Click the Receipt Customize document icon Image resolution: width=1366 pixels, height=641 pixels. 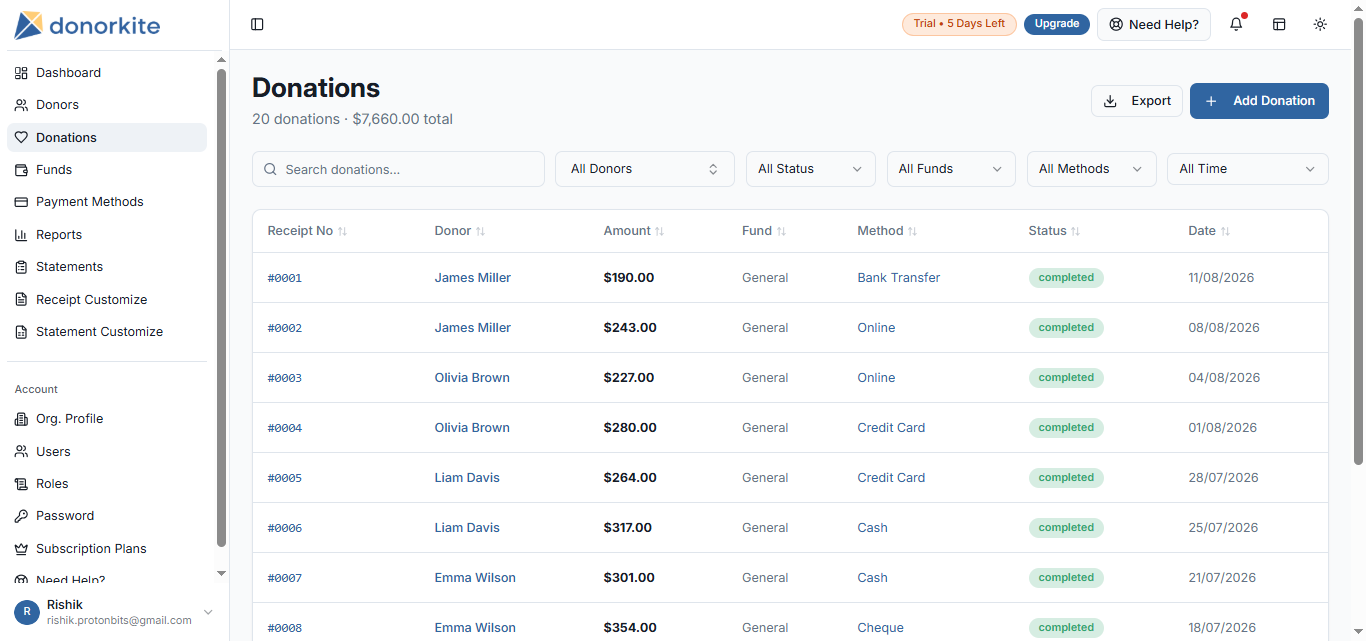(x=21, y=300)
